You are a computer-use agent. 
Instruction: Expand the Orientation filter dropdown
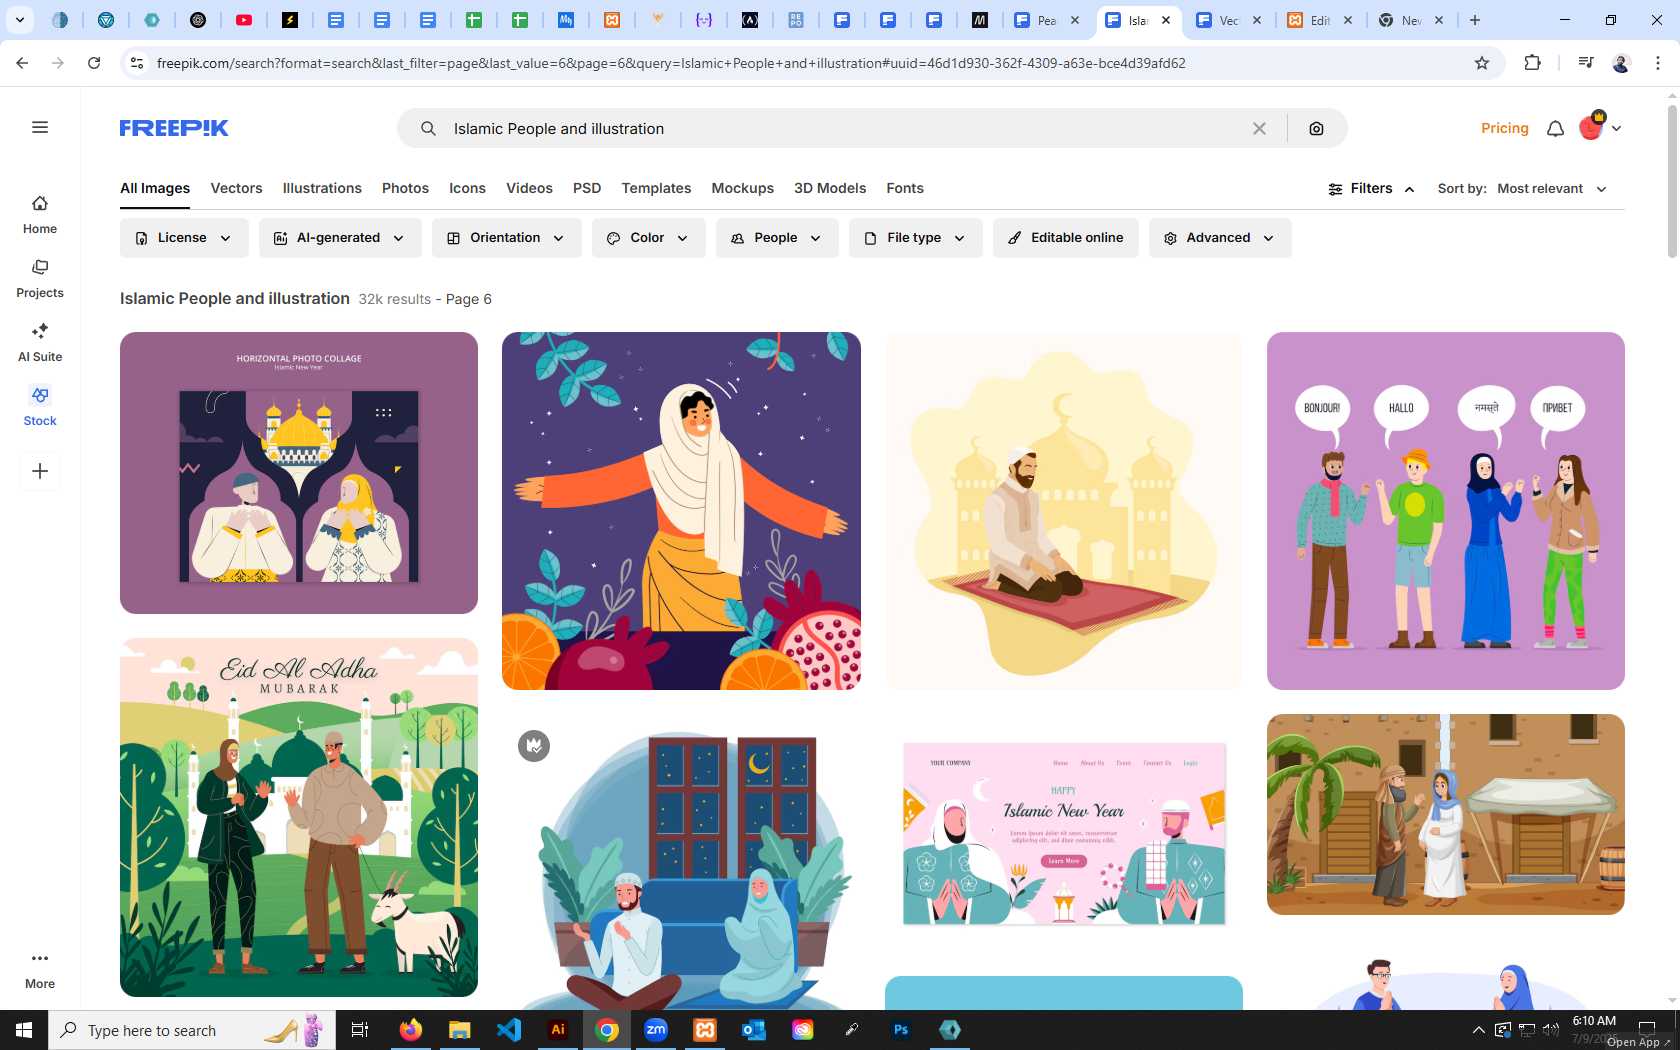coord(506,238)
